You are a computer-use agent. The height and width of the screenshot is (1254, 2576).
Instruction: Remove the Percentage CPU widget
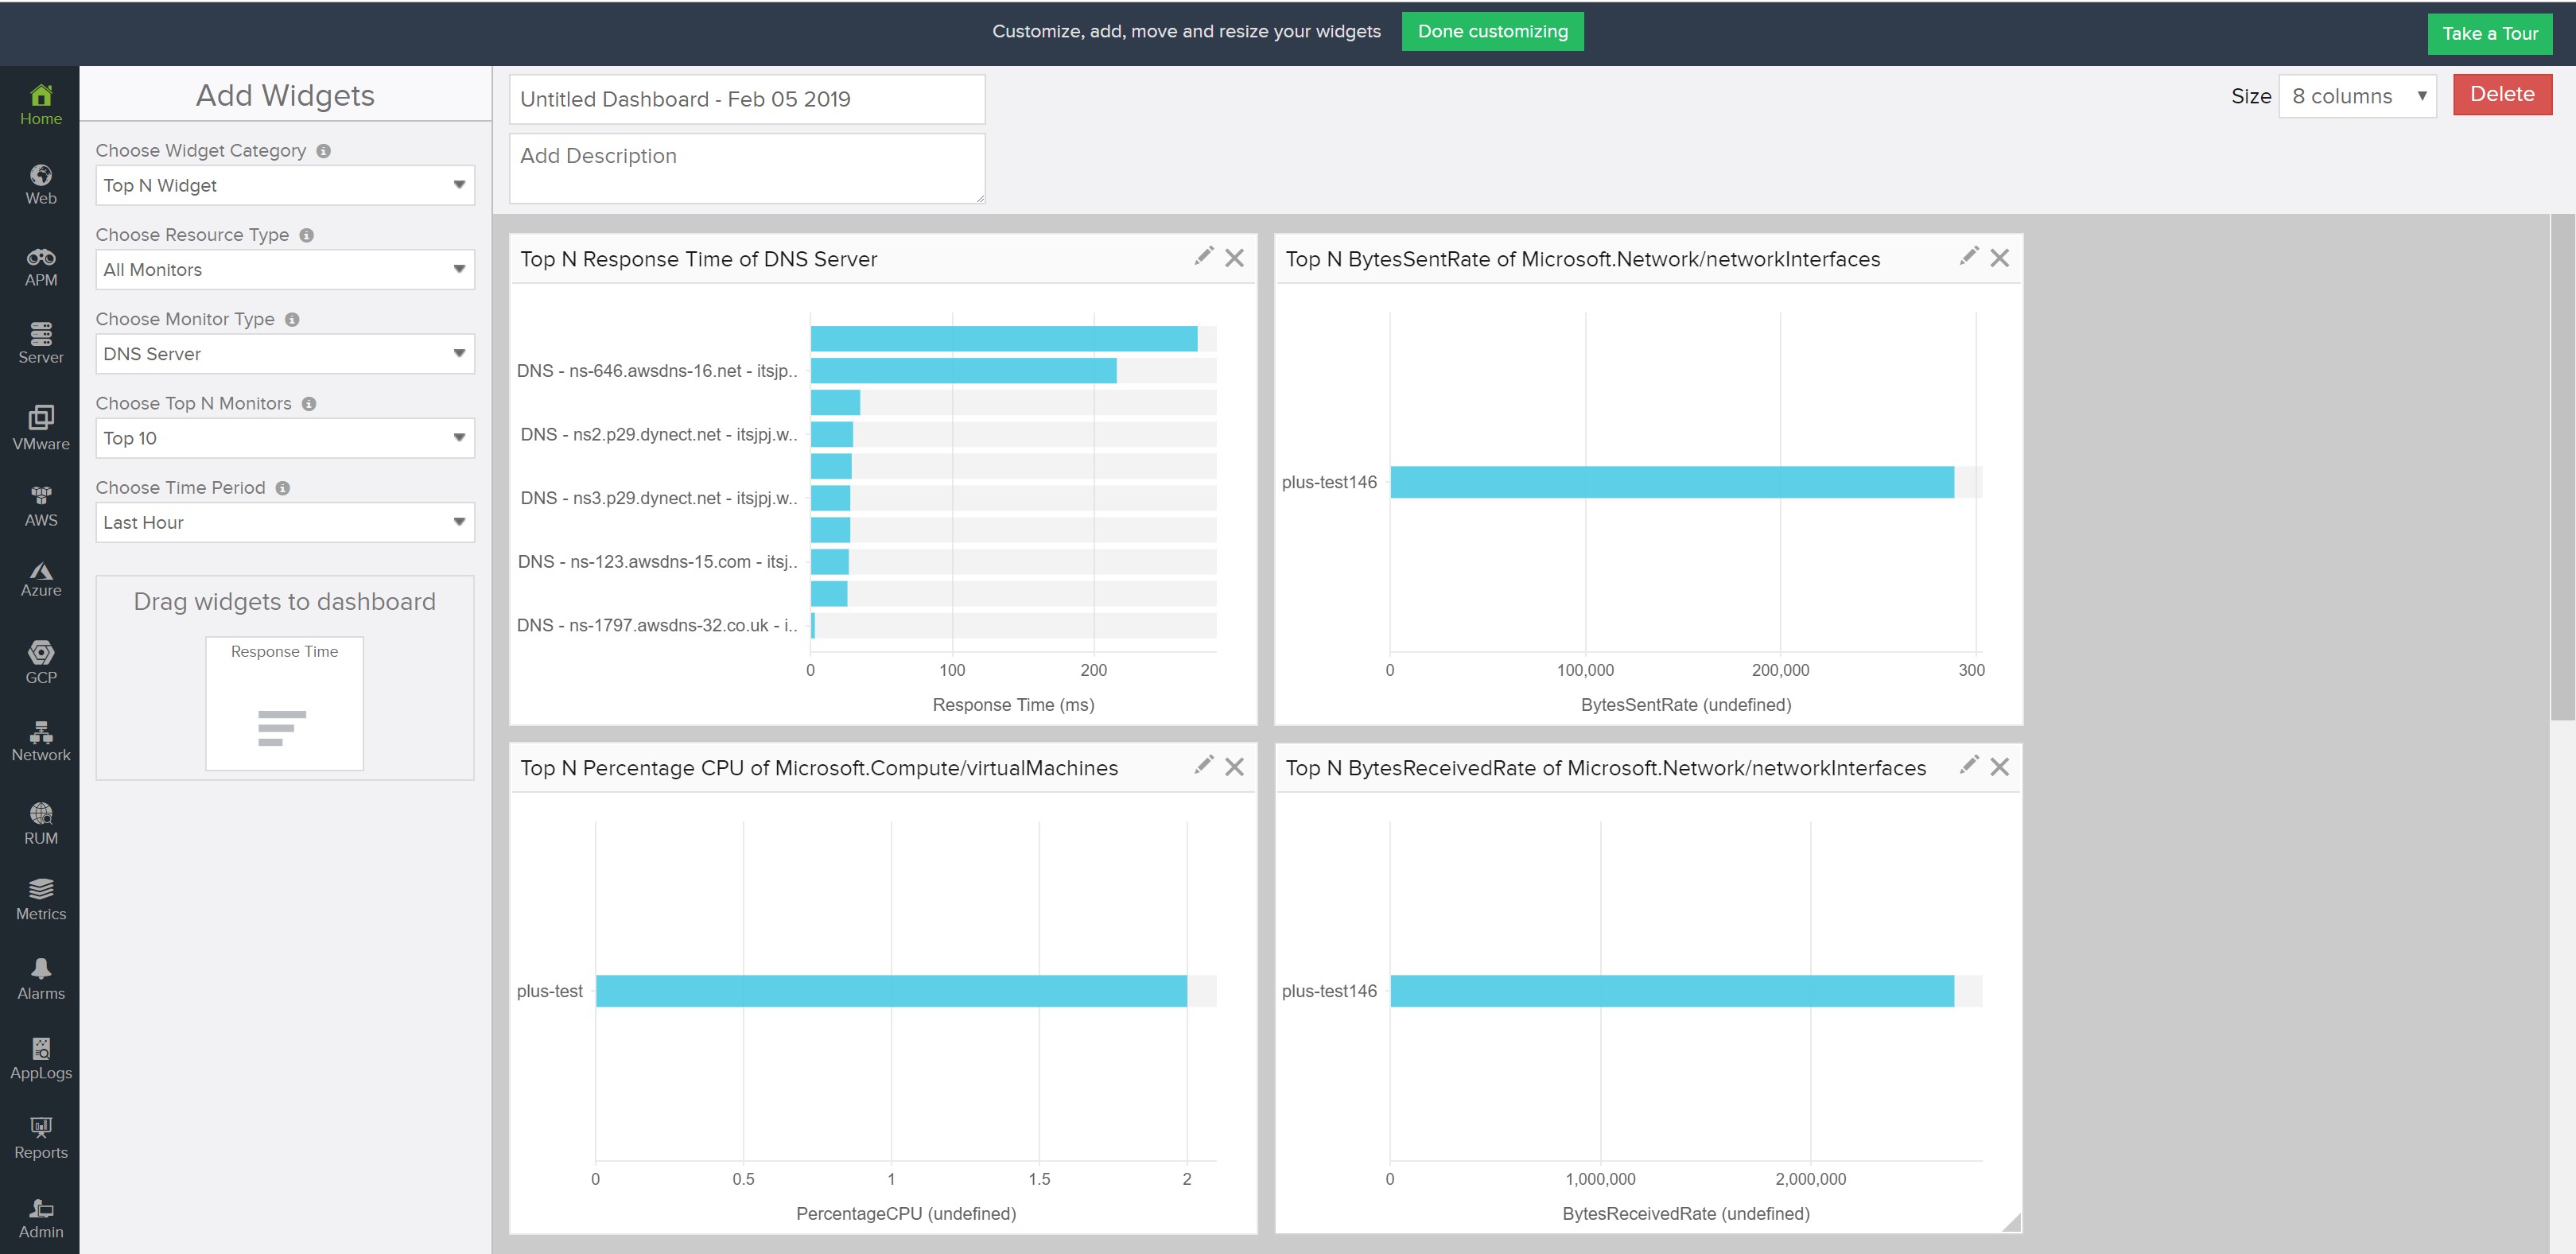1235,767
